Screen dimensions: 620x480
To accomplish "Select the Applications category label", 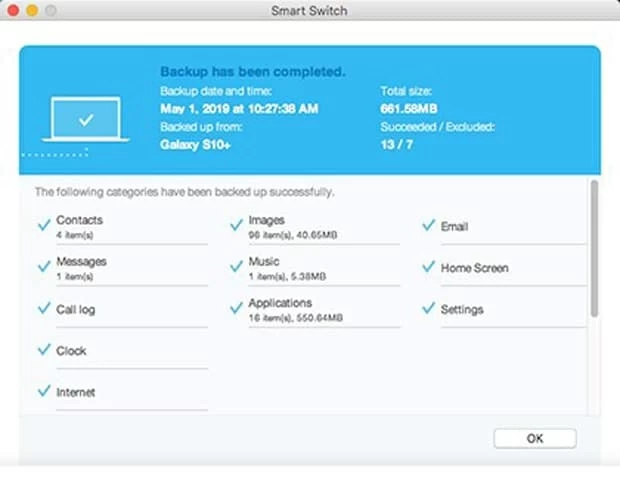I will pos(280,303).
